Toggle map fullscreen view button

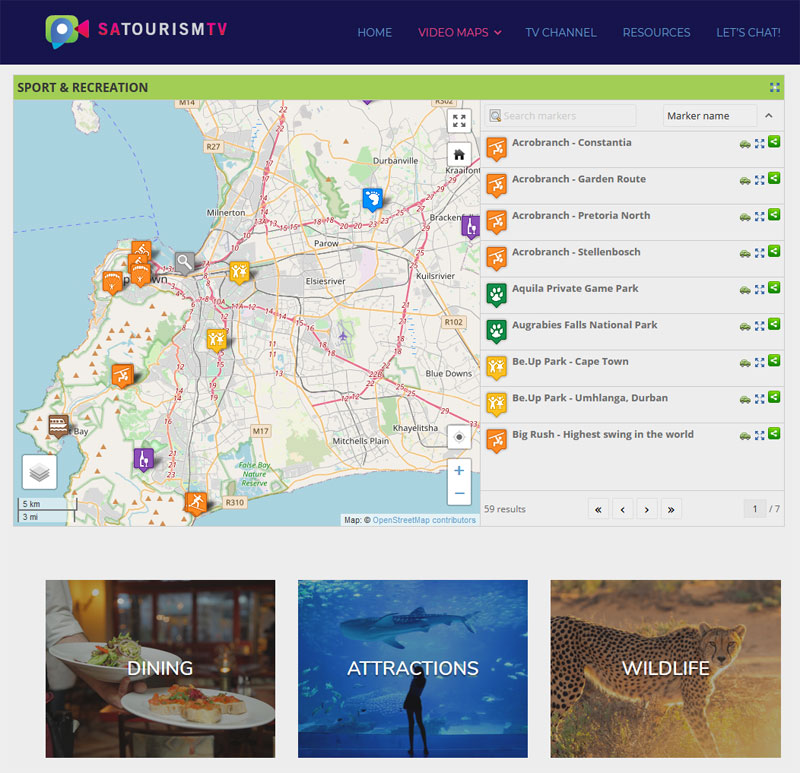459,121
